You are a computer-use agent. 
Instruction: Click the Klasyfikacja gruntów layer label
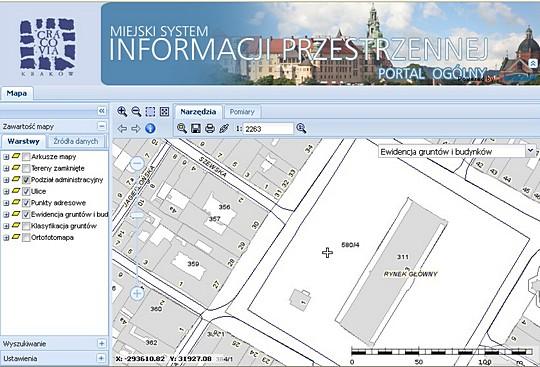(x=64, y=226)
